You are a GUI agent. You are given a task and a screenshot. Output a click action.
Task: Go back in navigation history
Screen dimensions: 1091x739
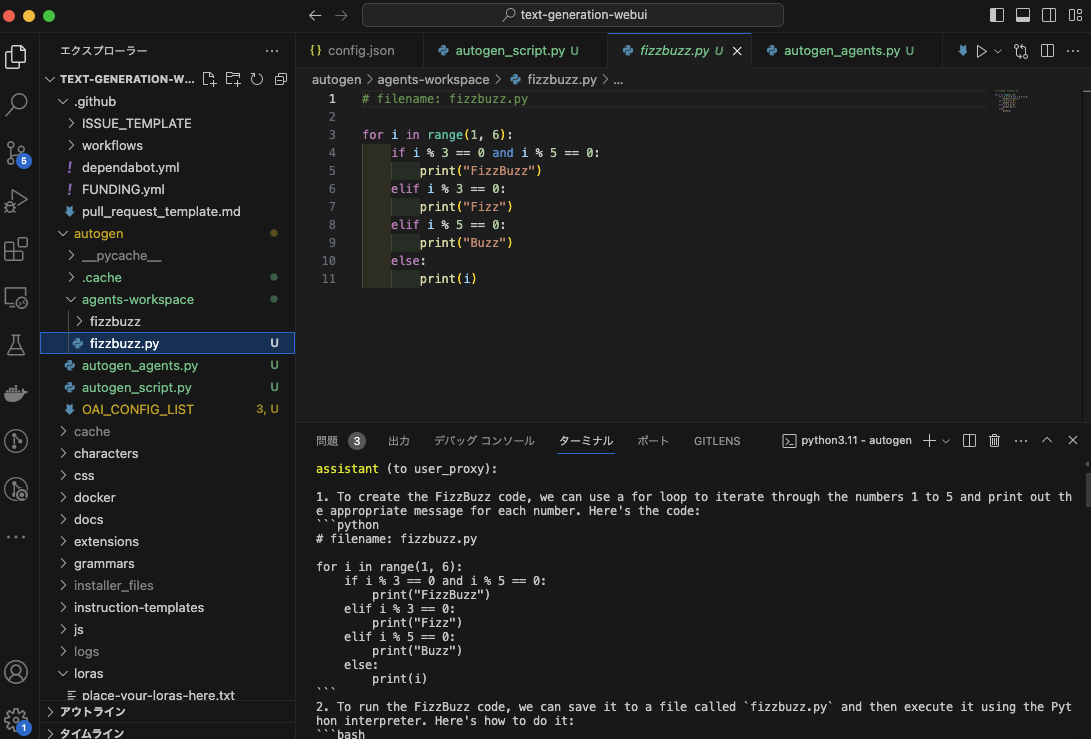[315, 15]
